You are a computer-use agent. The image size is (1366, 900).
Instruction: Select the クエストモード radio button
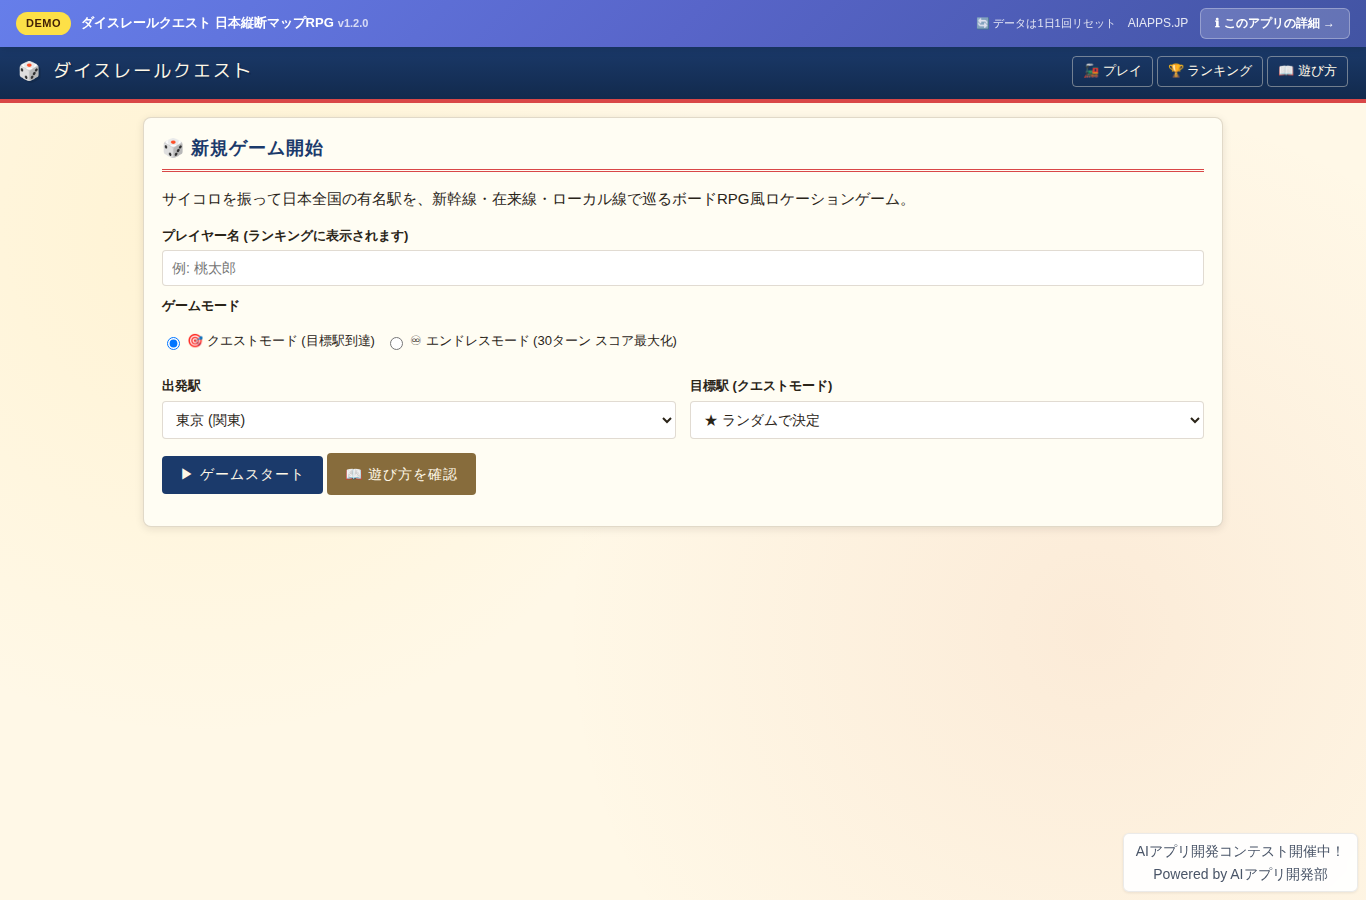pyautogui.click(x=173, y=343)
